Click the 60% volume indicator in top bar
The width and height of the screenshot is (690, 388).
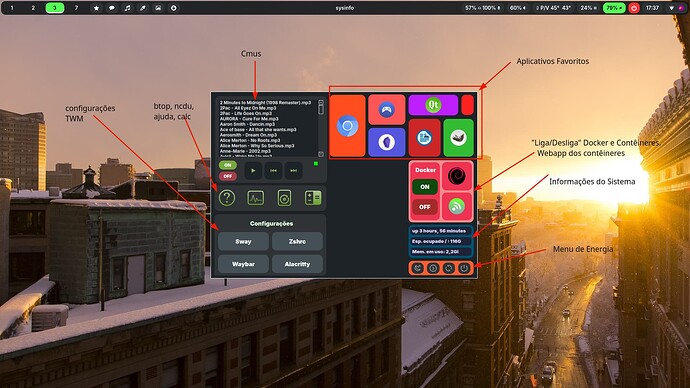tap(518, 8)
